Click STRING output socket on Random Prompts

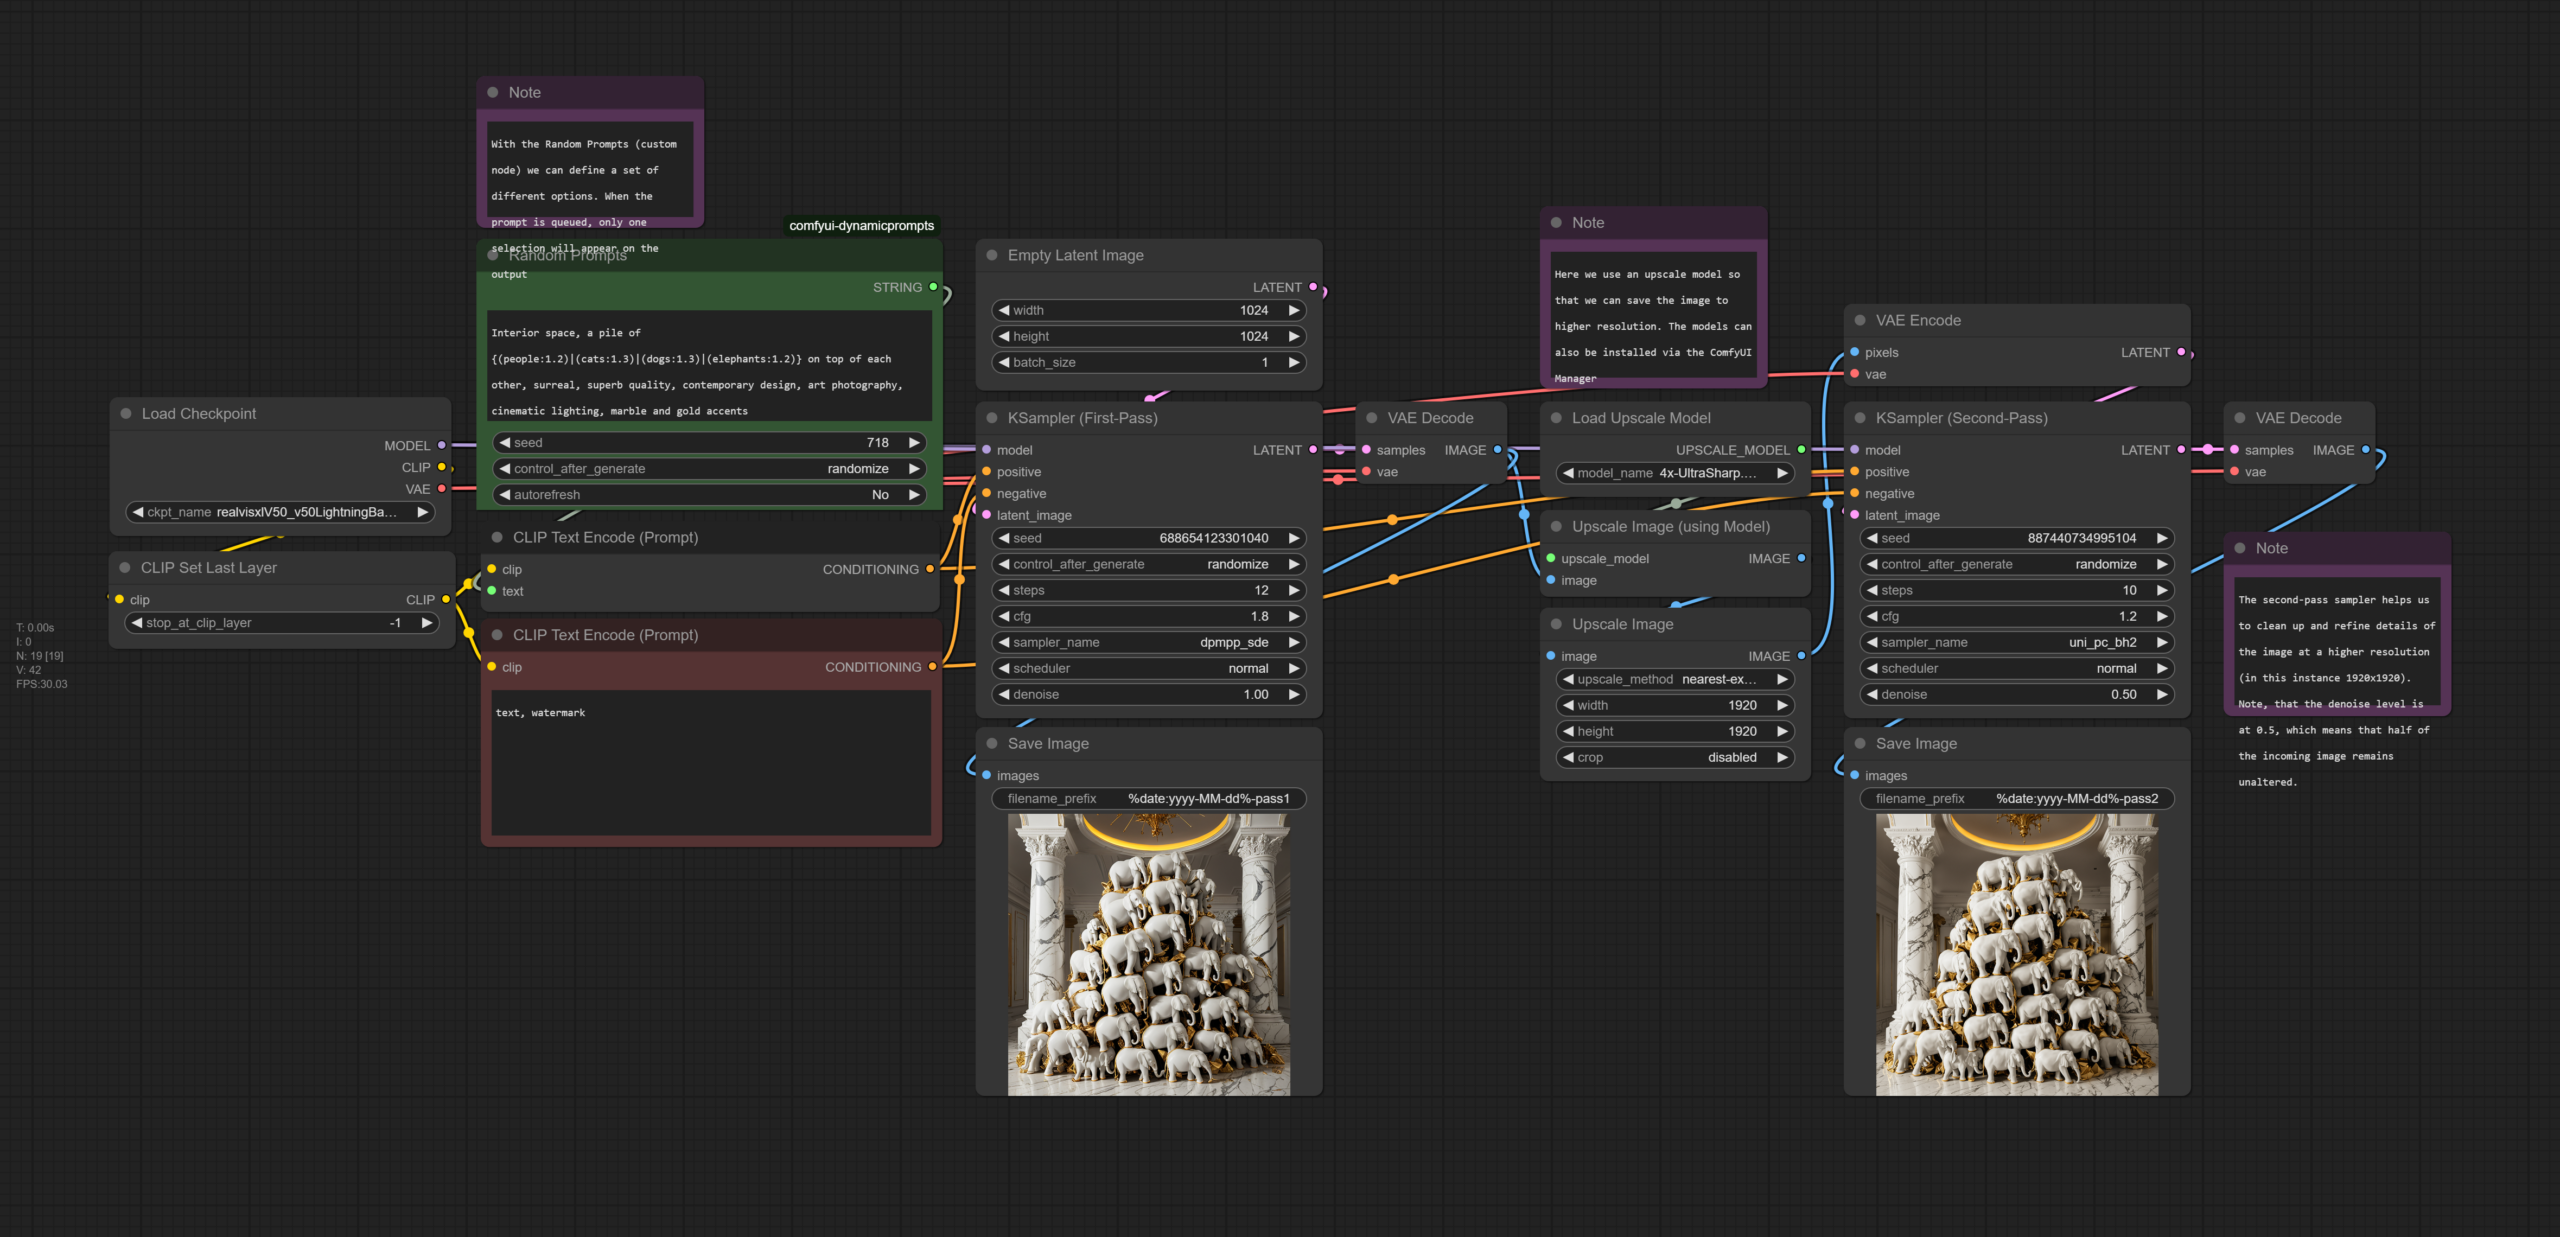click(933, 287)
